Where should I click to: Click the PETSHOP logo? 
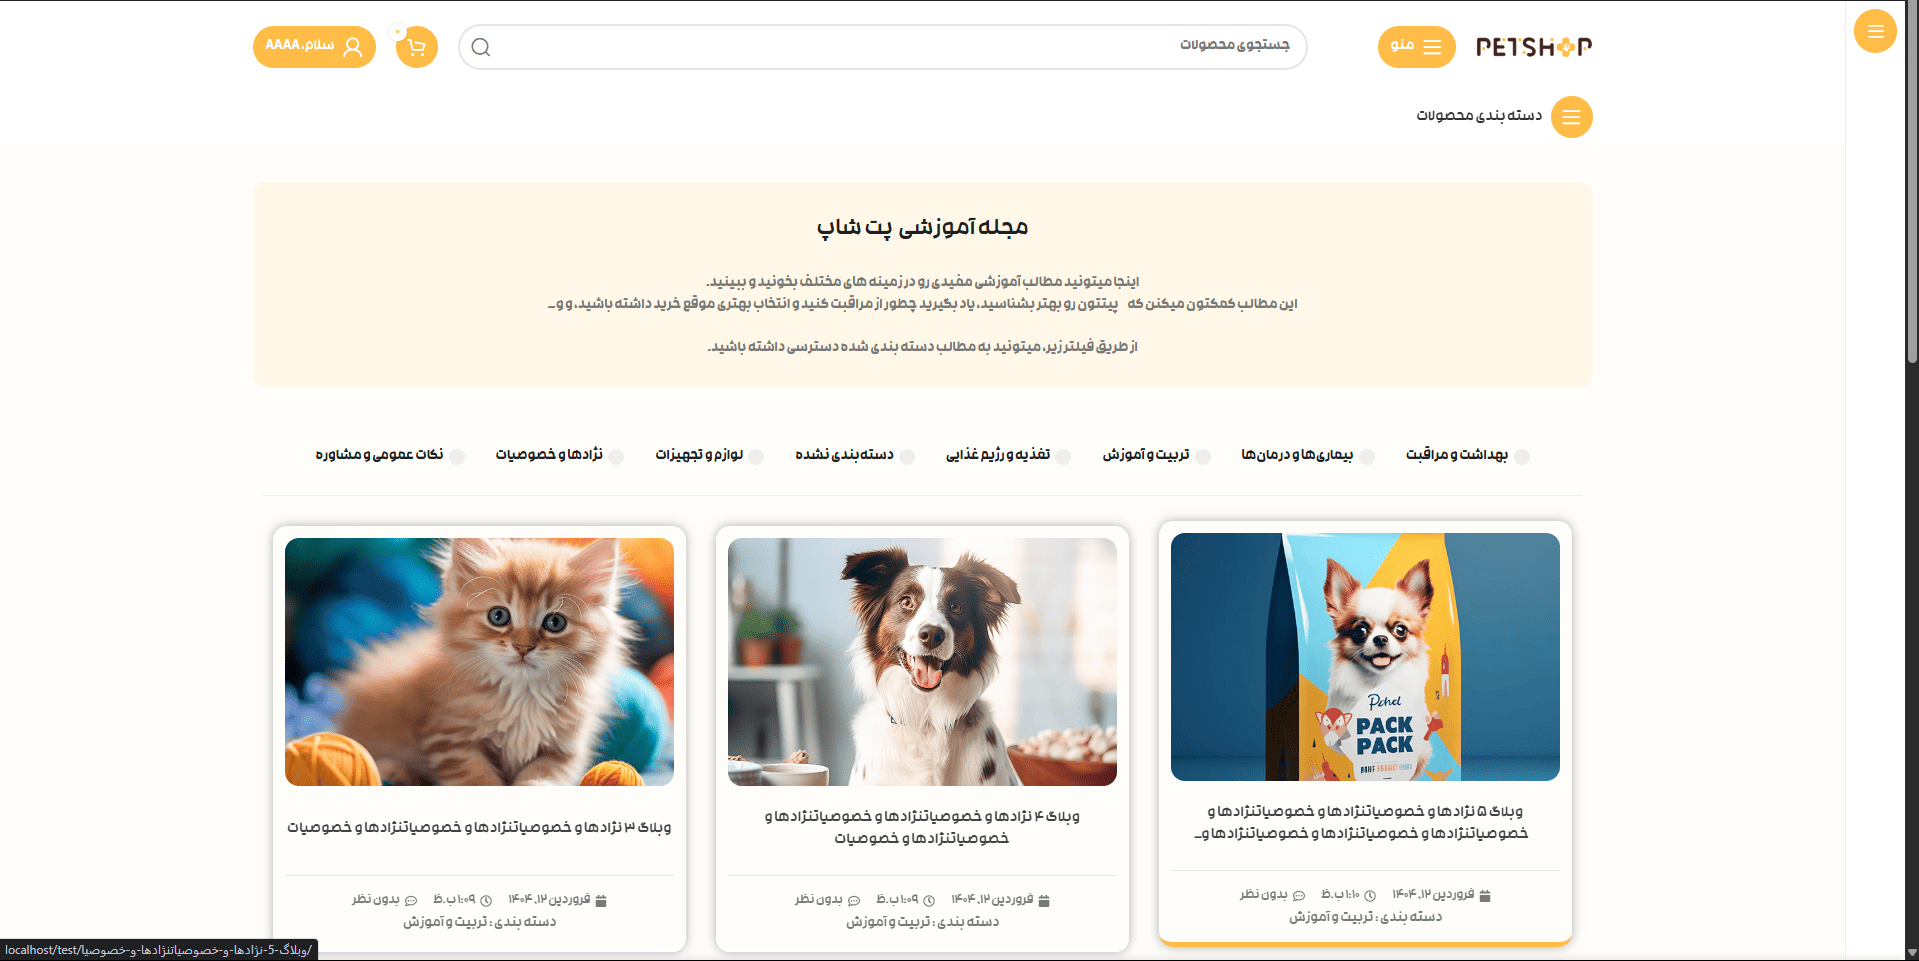(1534, 47)
